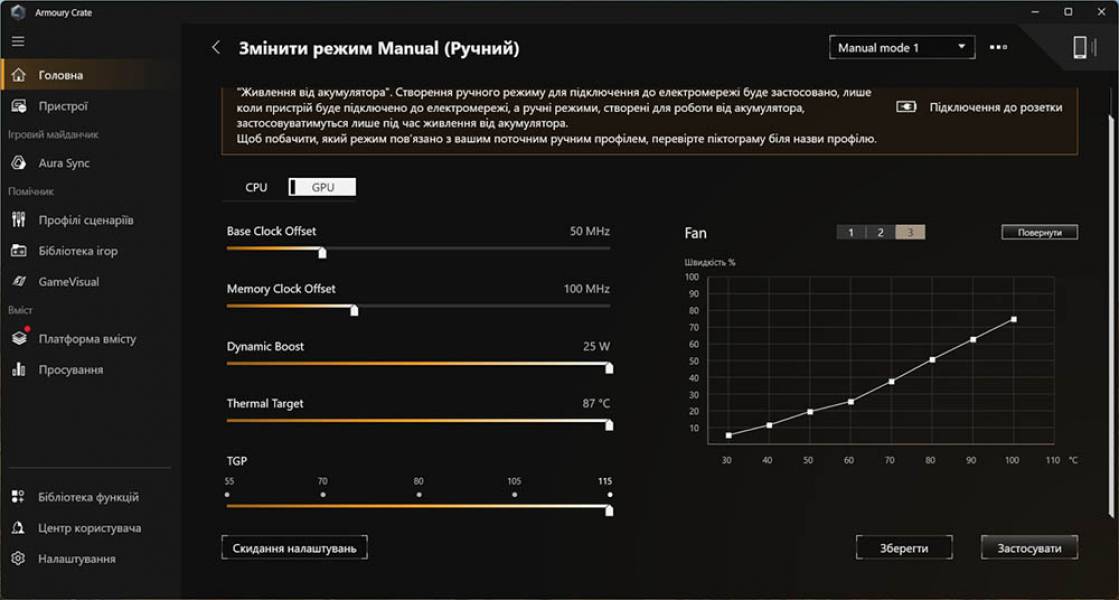Click the Armoury Crate logo icon
The image size is (1119, 600).
coord(18,12)
